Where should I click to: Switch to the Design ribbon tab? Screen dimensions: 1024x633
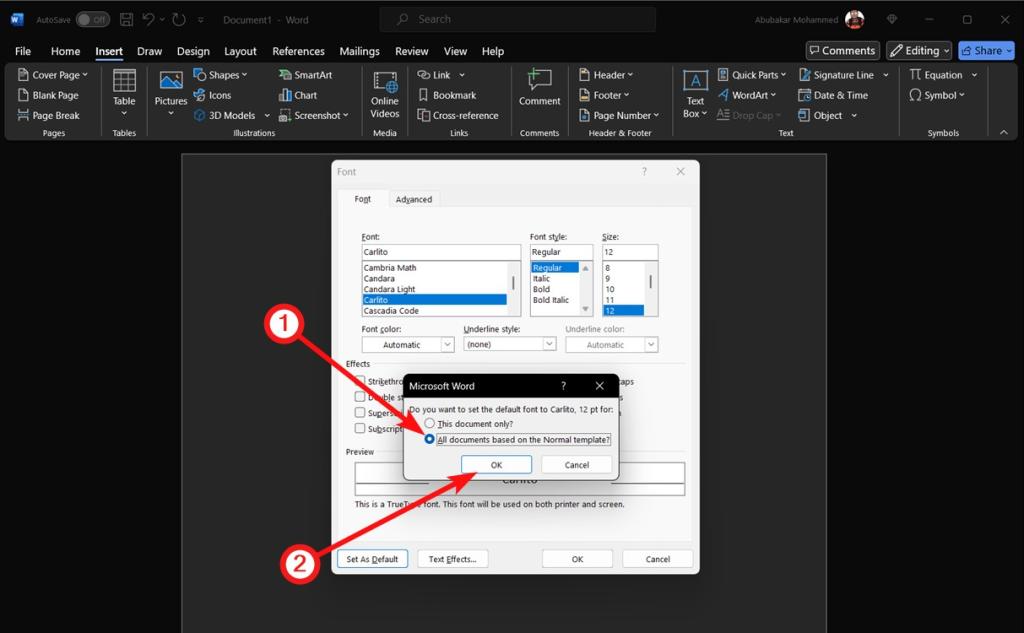click(x=193, y=51)
